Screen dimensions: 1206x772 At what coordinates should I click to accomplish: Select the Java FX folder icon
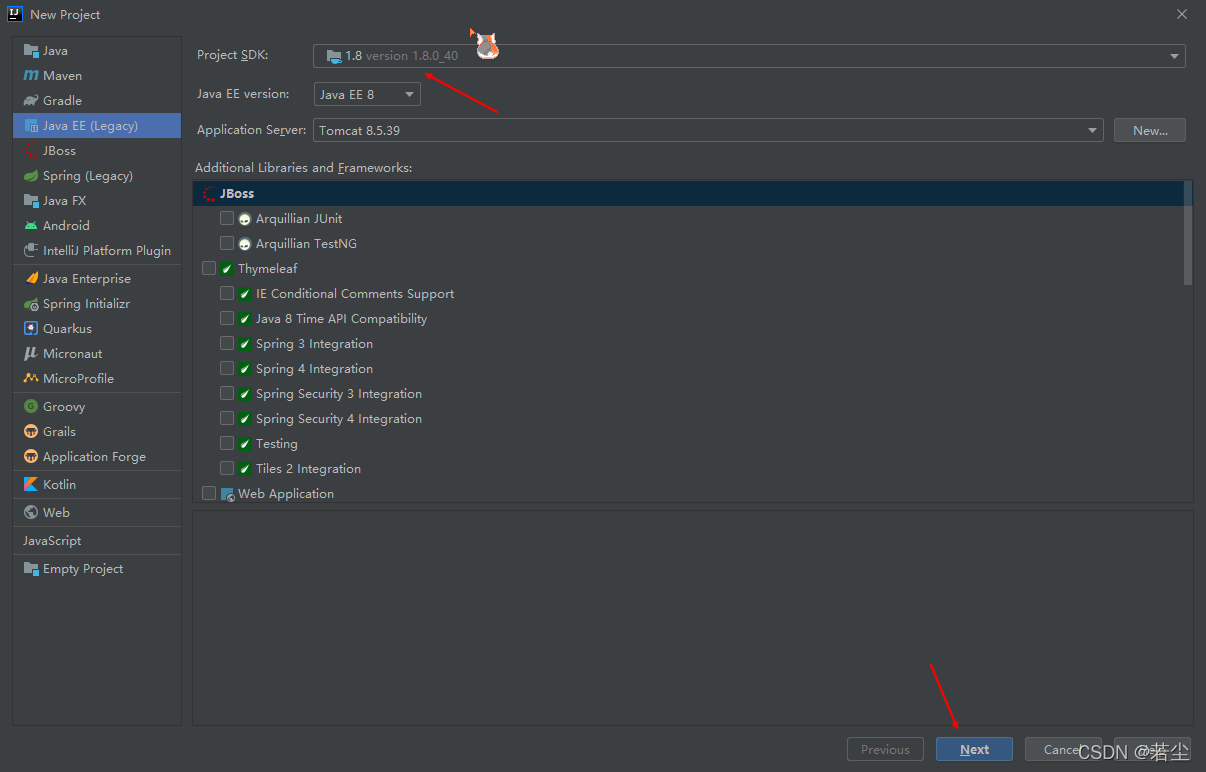[31, 200]
